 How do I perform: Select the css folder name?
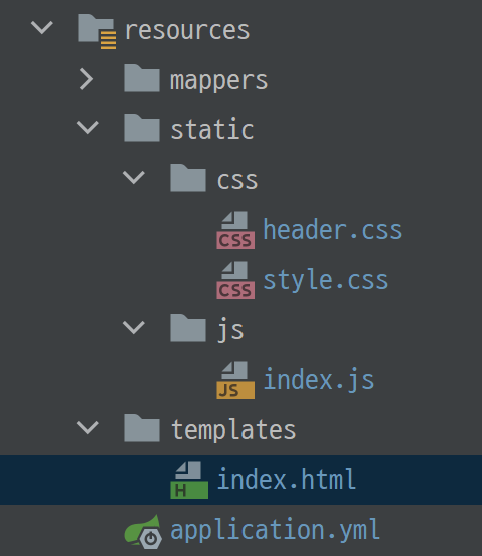(x=237, y=180)
